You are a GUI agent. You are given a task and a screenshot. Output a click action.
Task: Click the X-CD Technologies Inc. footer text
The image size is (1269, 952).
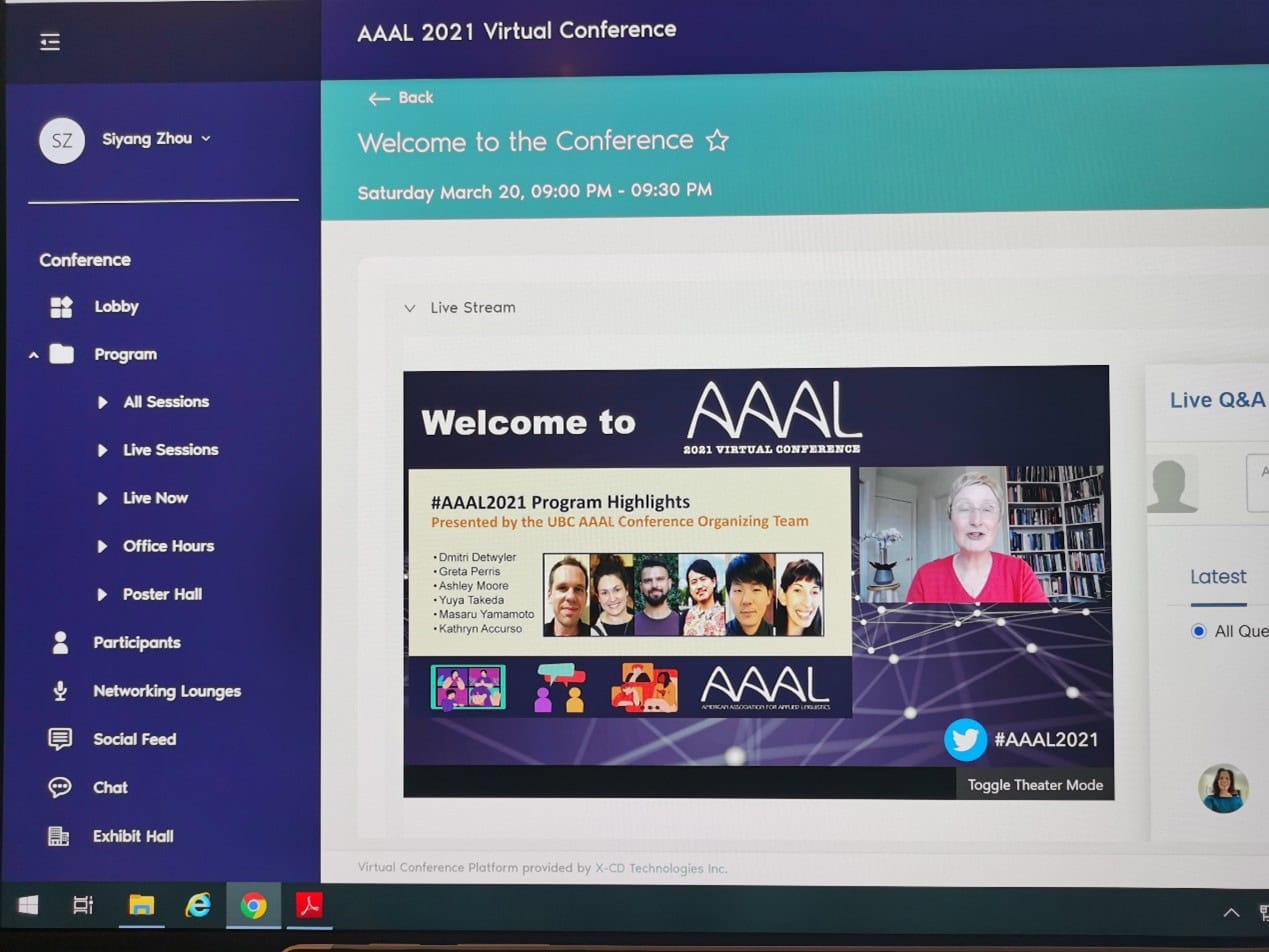[662, 868]
